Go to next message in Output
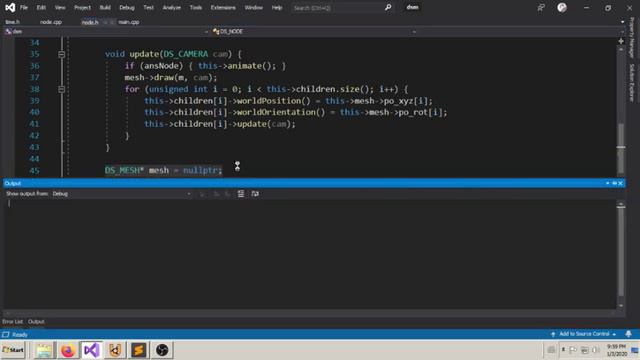This screenshot has height=360, width=640. click(227, 194)
